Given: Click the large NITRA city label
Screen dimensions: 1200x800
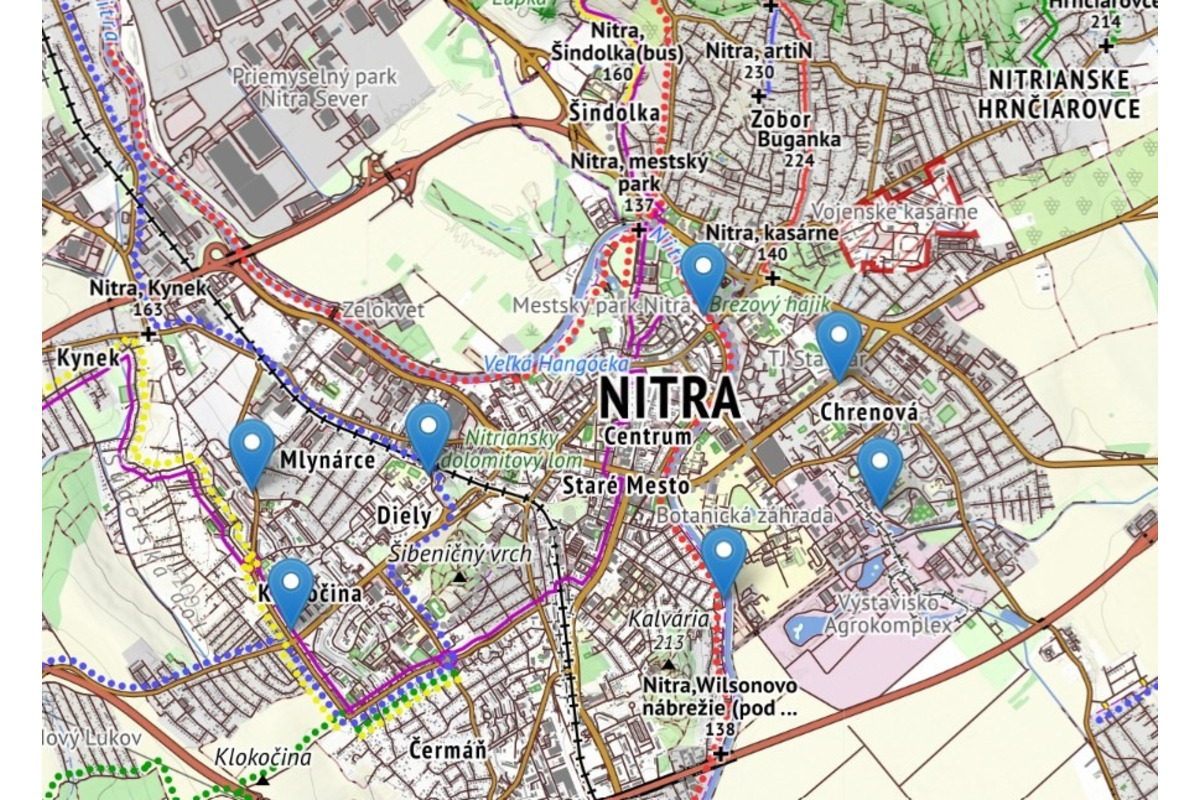Looking at the screenshot, I should (669, 399).
